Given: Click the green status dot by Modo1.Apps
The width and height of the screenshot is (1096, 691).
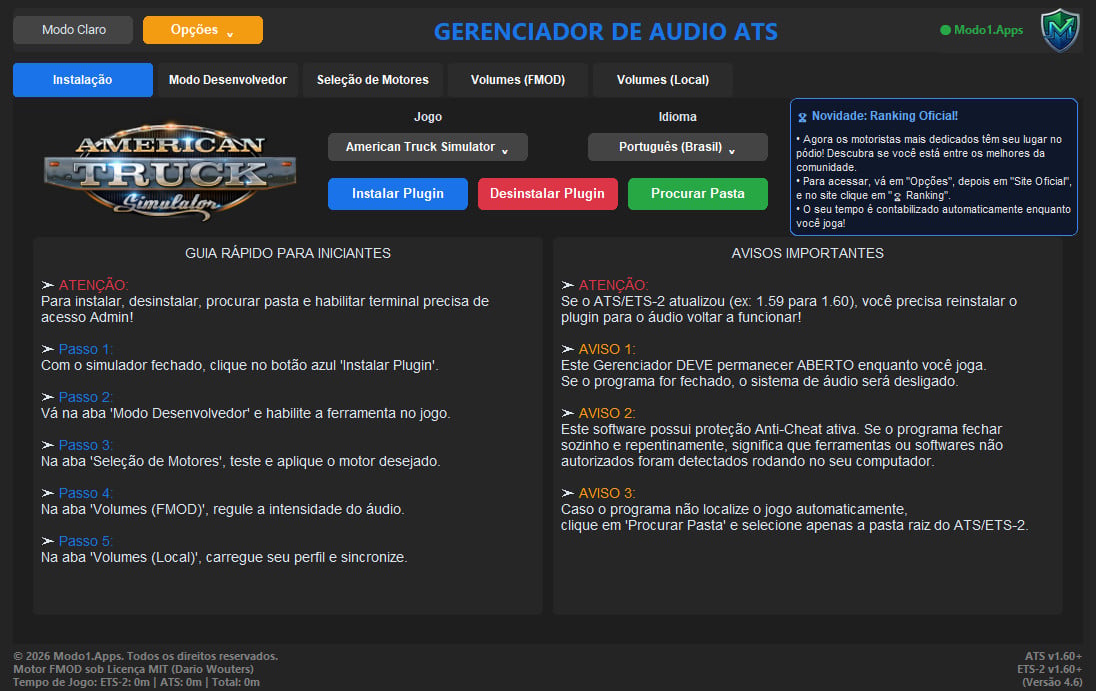Looking at the screenshot, I should coord(945,30).
